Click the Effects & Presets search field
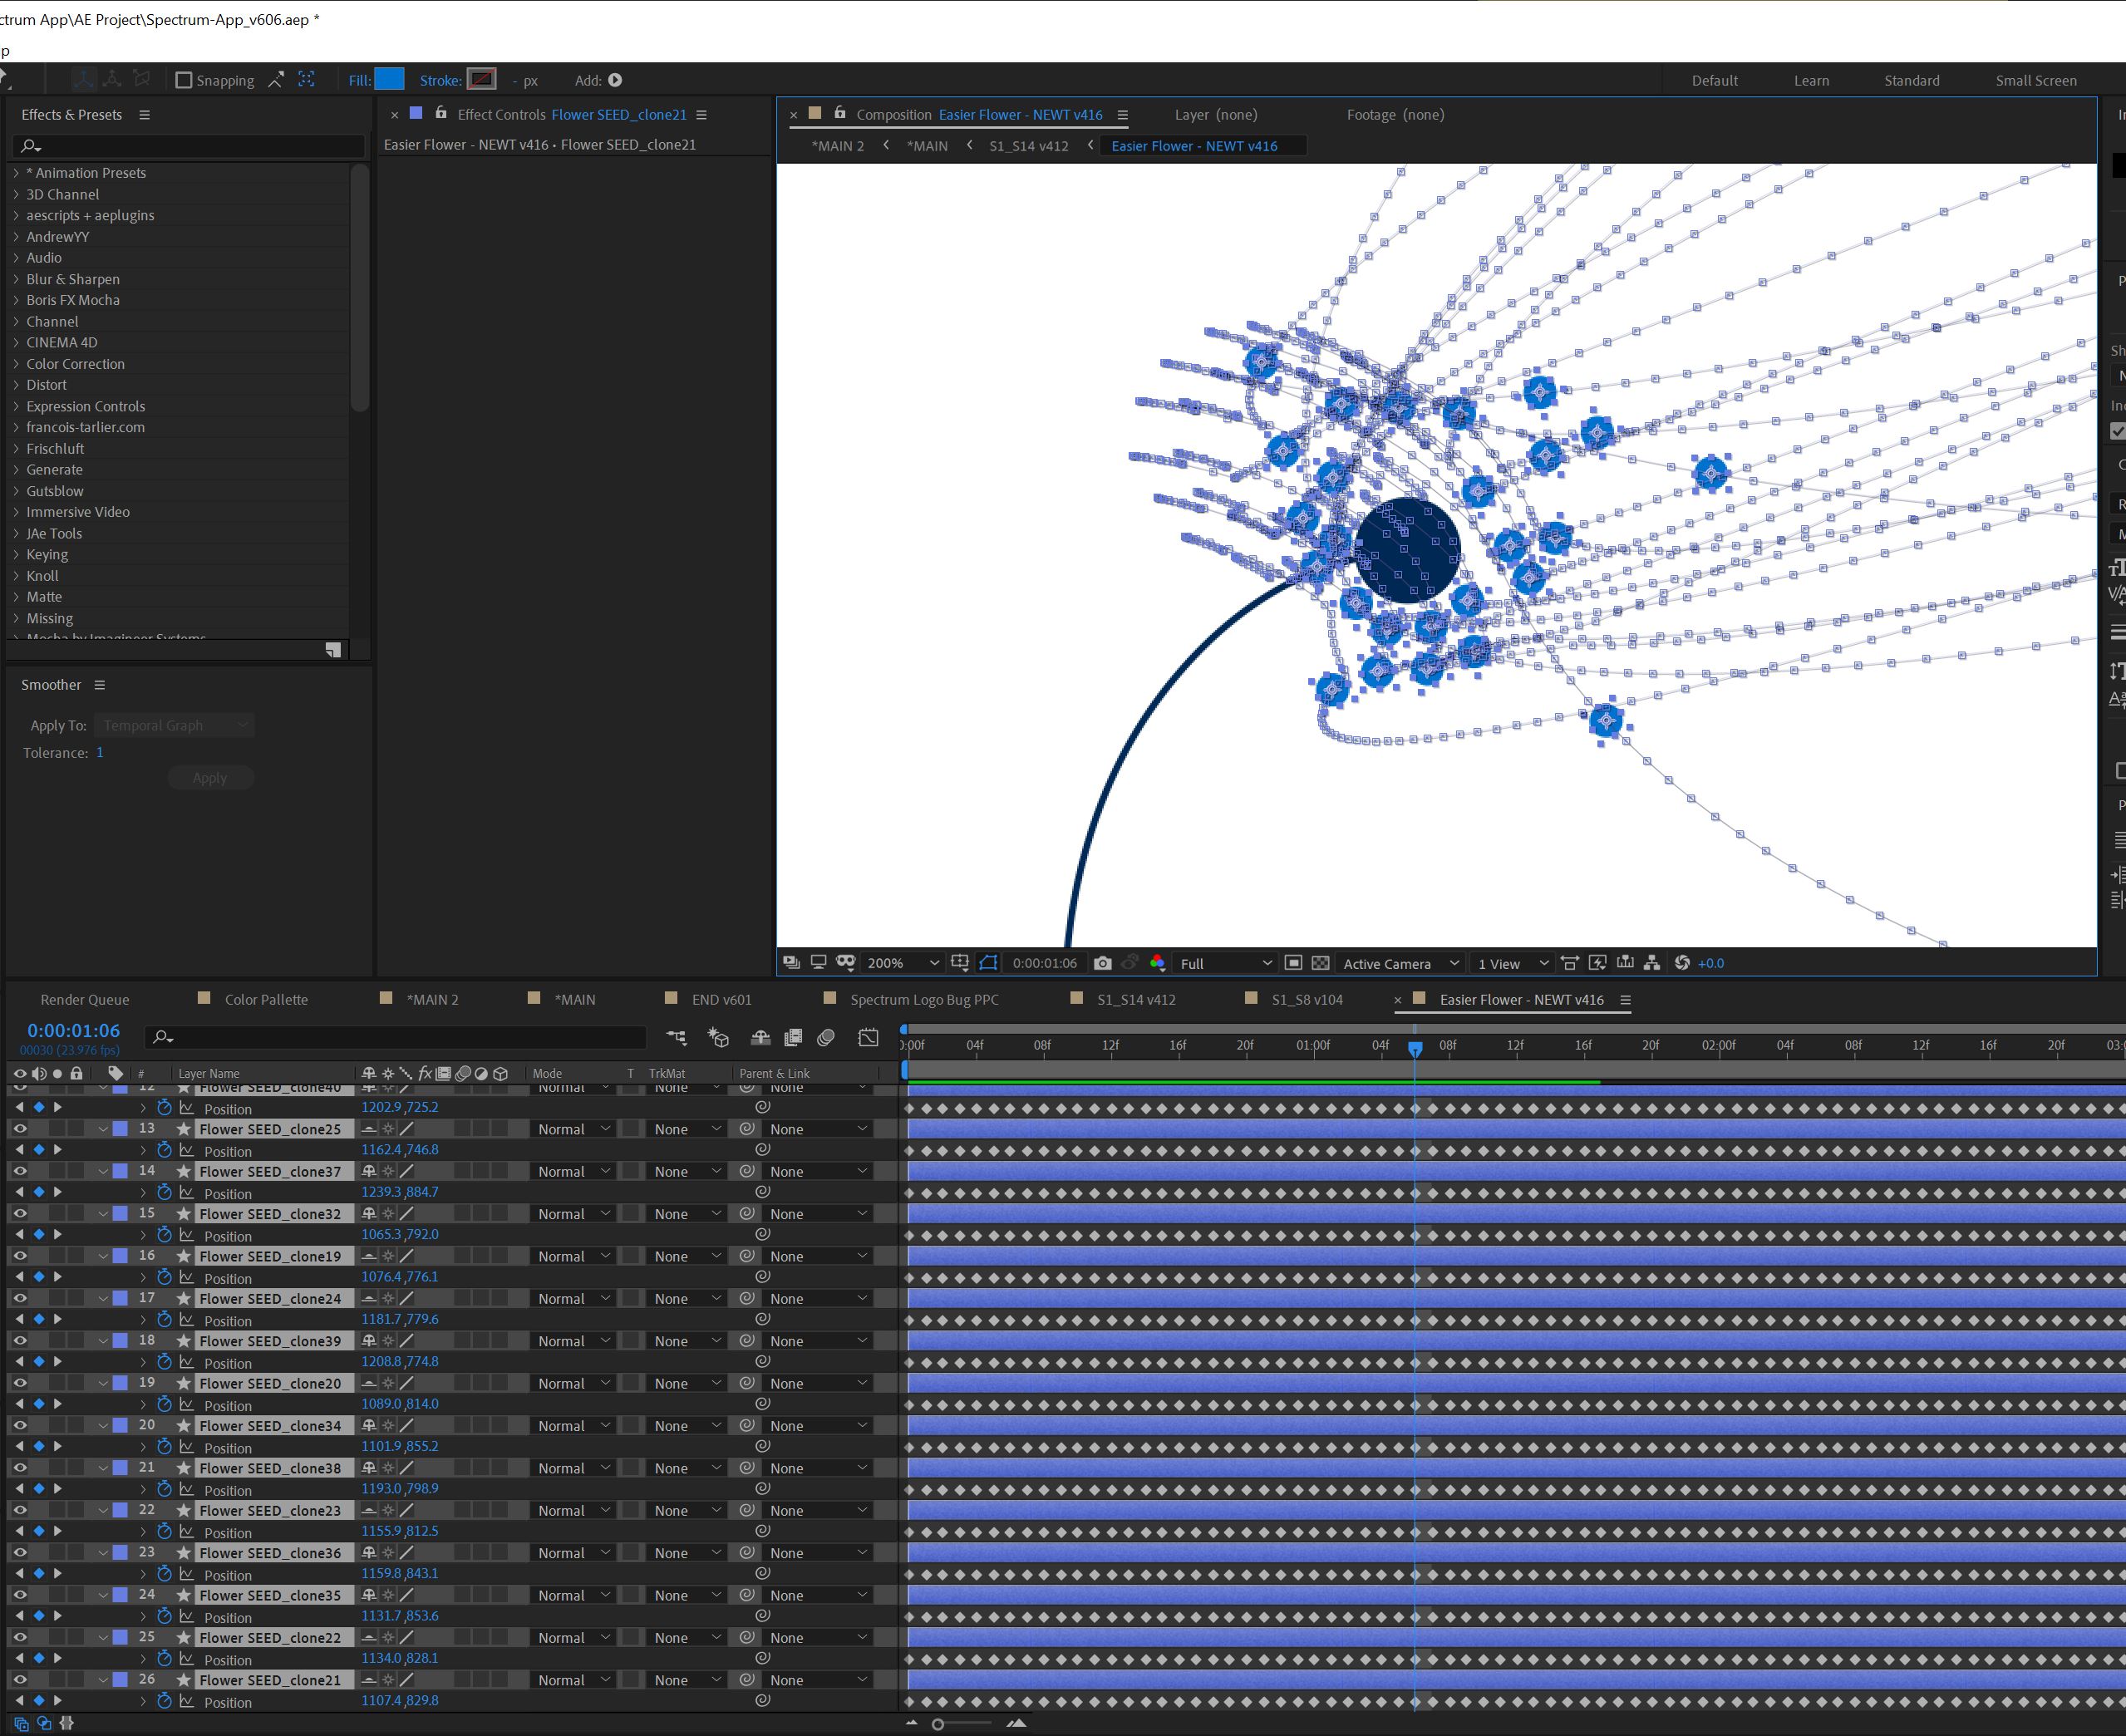This screenshot has height=1736, width=2126. pyautogui.click(x=190, y=146)
